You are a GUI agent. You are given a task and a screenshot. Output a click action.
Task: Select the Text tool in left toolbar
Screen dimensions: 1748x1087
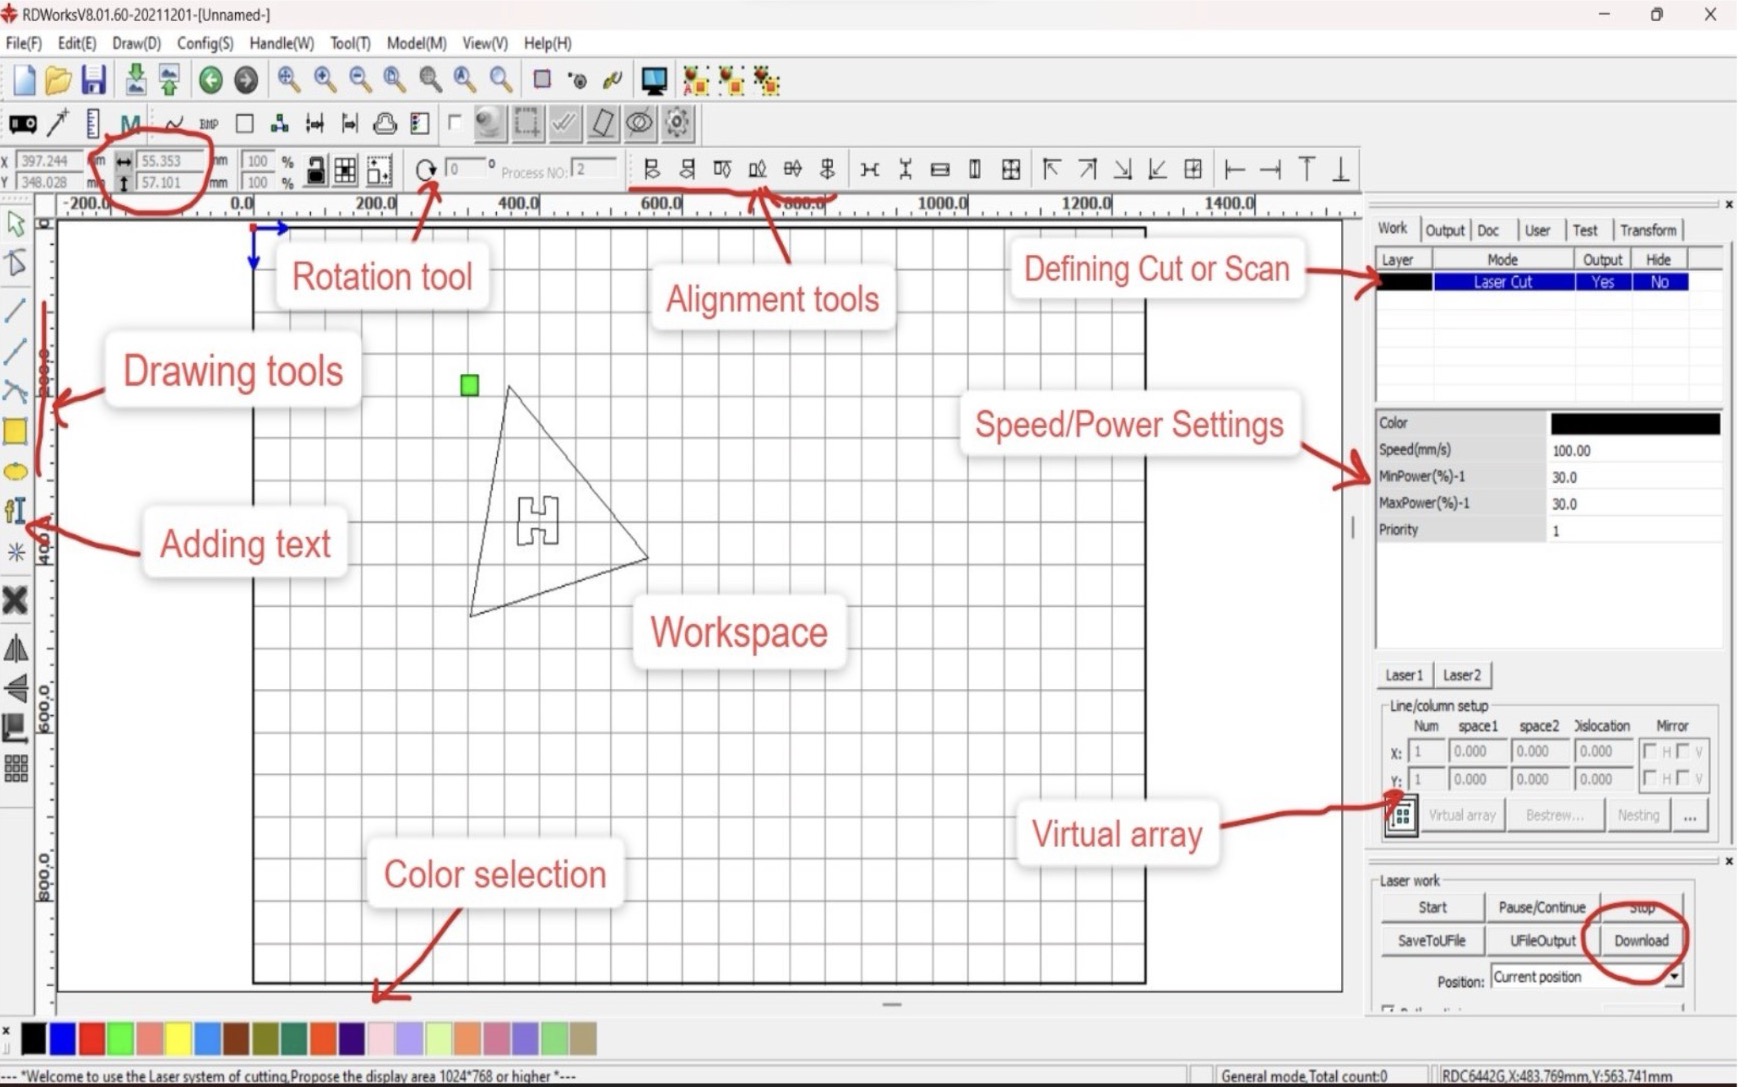[x=15, y=511]
